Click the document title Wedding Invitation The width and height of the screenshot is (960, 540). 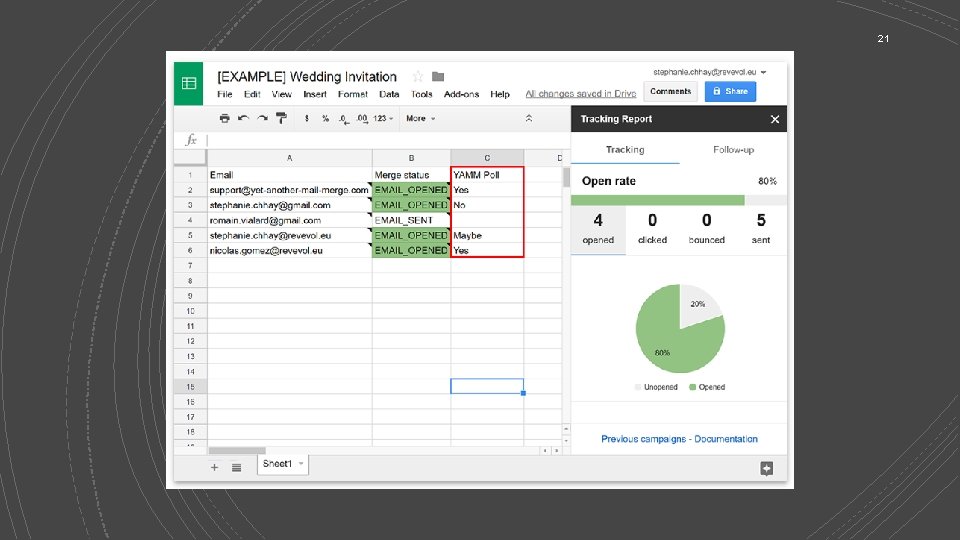tap(307, 77)
